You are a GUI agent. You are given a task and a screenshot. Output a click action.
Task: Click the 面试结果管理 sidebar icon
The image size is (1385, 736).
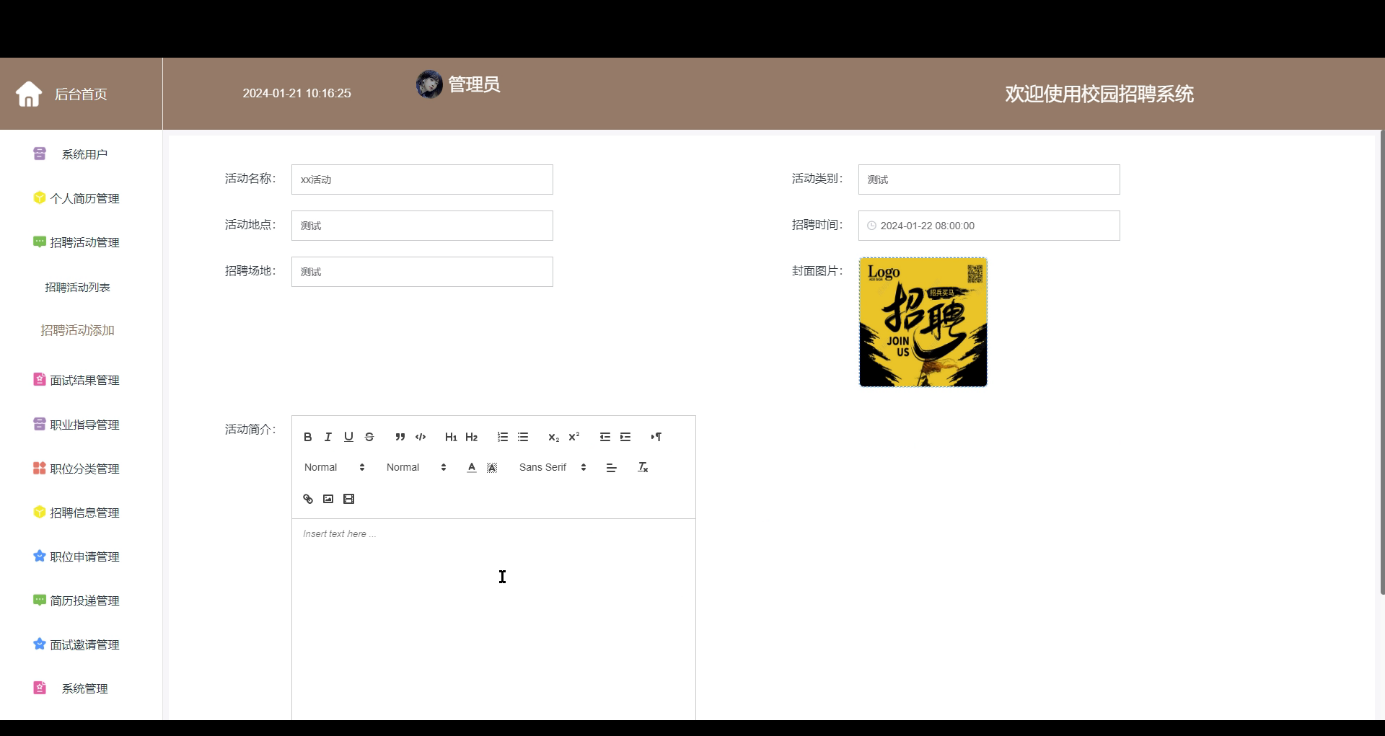40,380
